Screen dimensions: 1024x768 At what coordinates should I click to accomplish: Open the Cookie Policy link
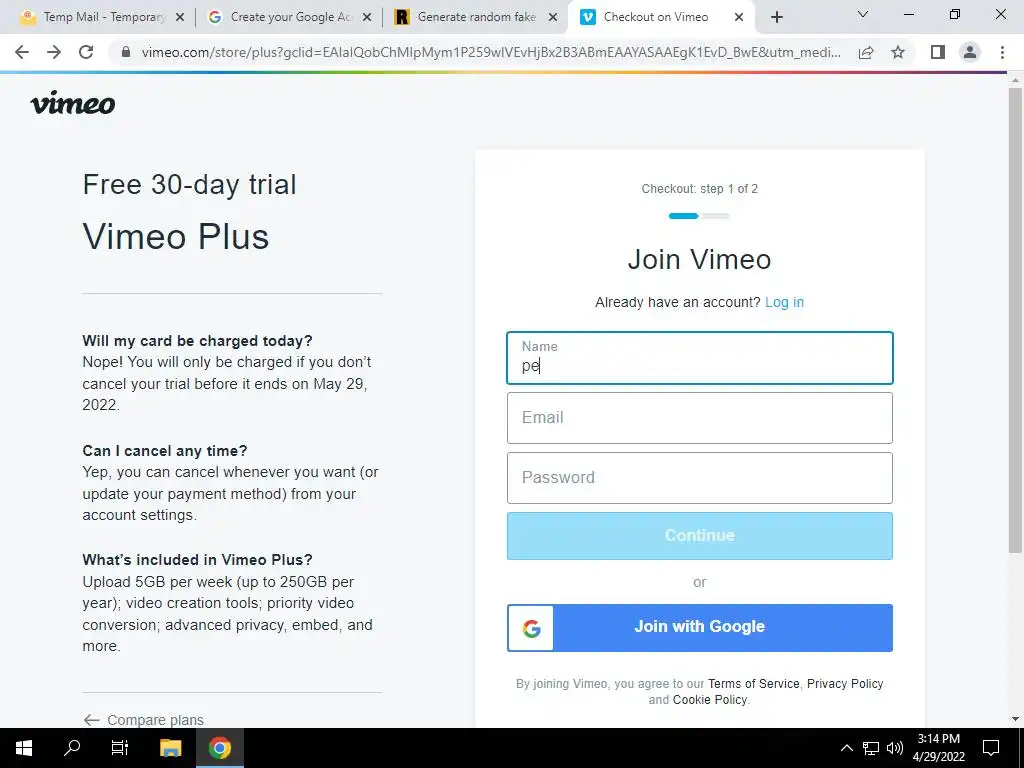[x=710, y=699]
